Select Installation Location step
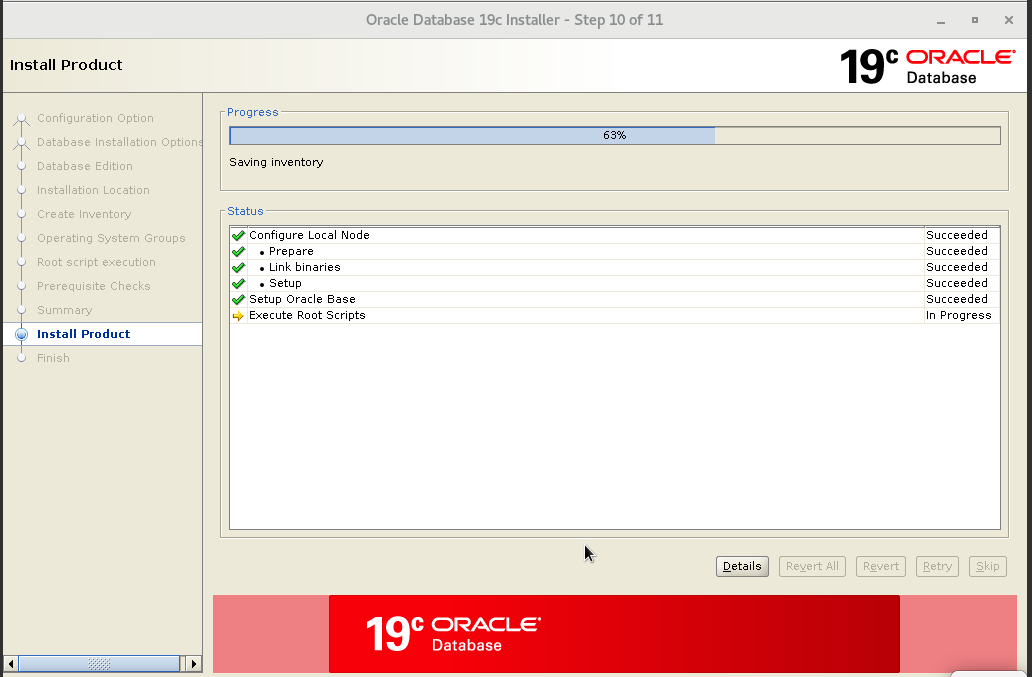This screenshot has width=1032, height=677. click(93, 190)
